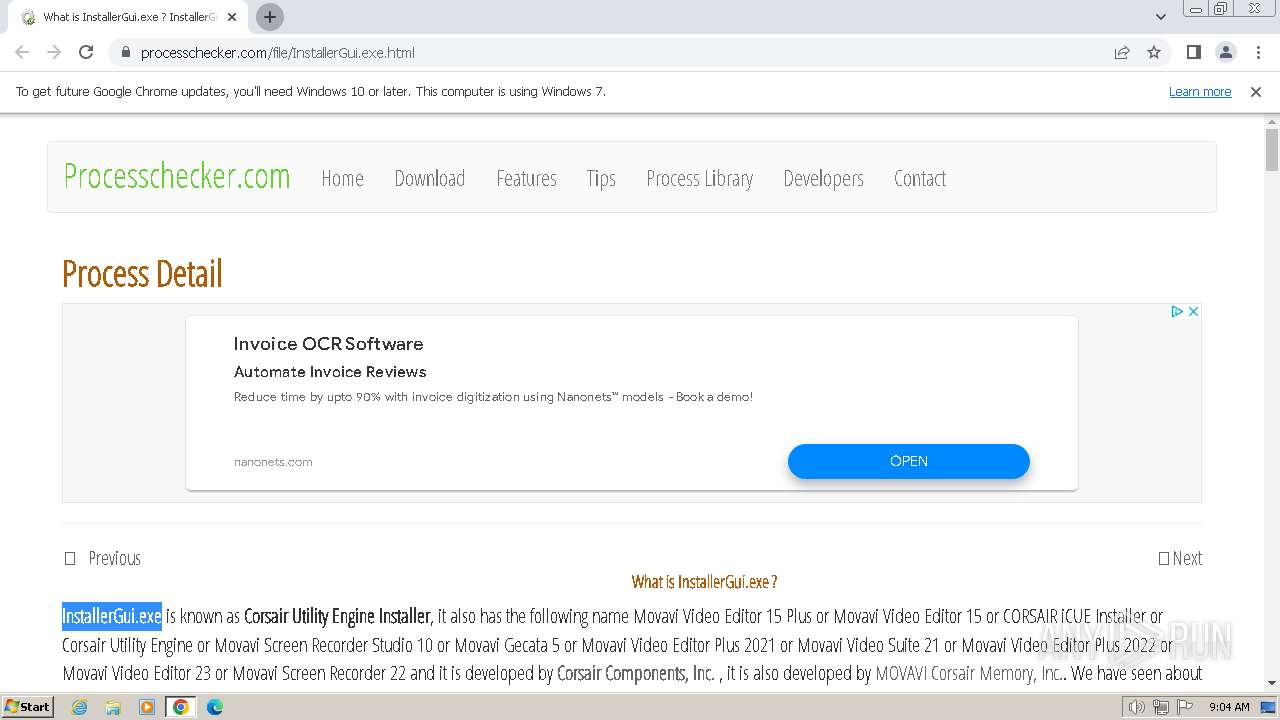Open the Tips menu item
The width and height of the screenshot is (1280, 720).
[x=601, y=178]
